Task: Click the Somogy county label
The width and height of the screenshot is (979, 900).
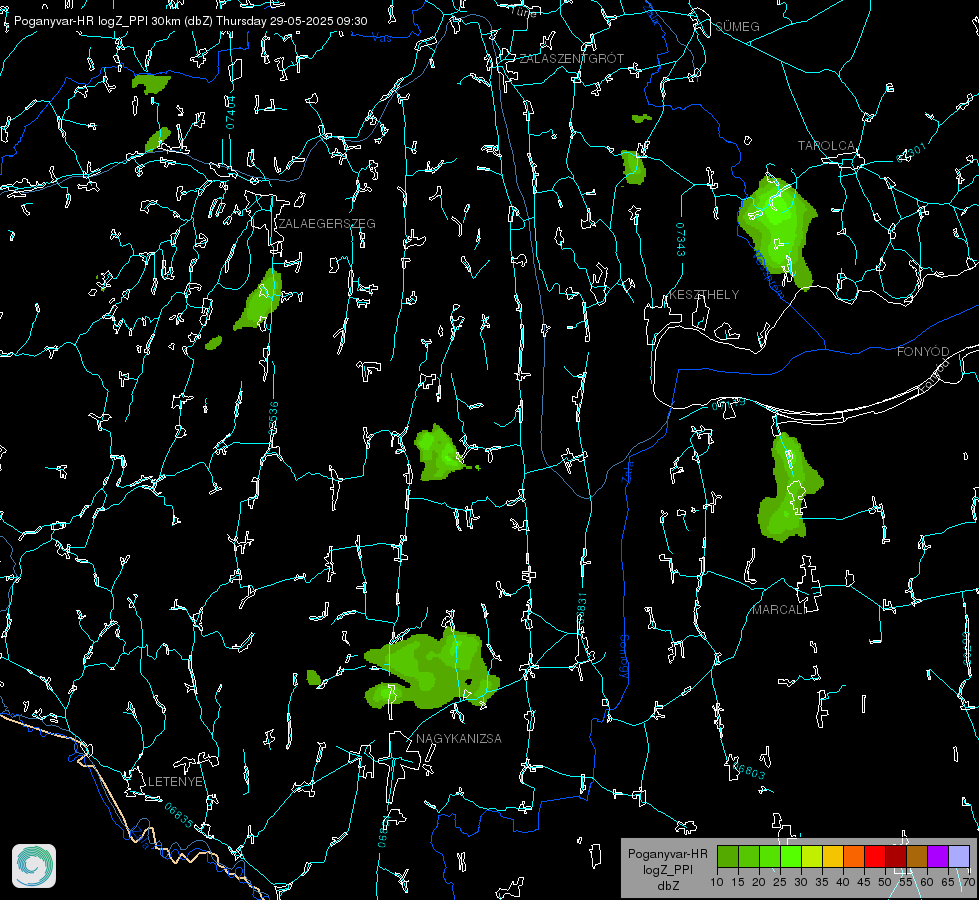Action: (x=624, y=657)
